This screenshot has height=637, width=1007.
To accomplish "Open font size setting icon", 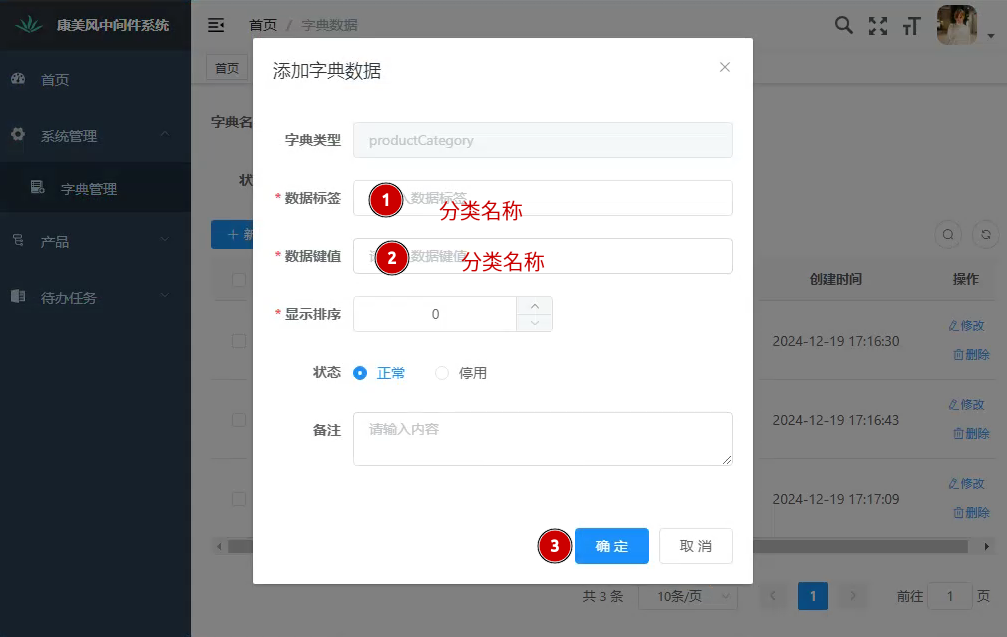I will [x=911, y=26].
